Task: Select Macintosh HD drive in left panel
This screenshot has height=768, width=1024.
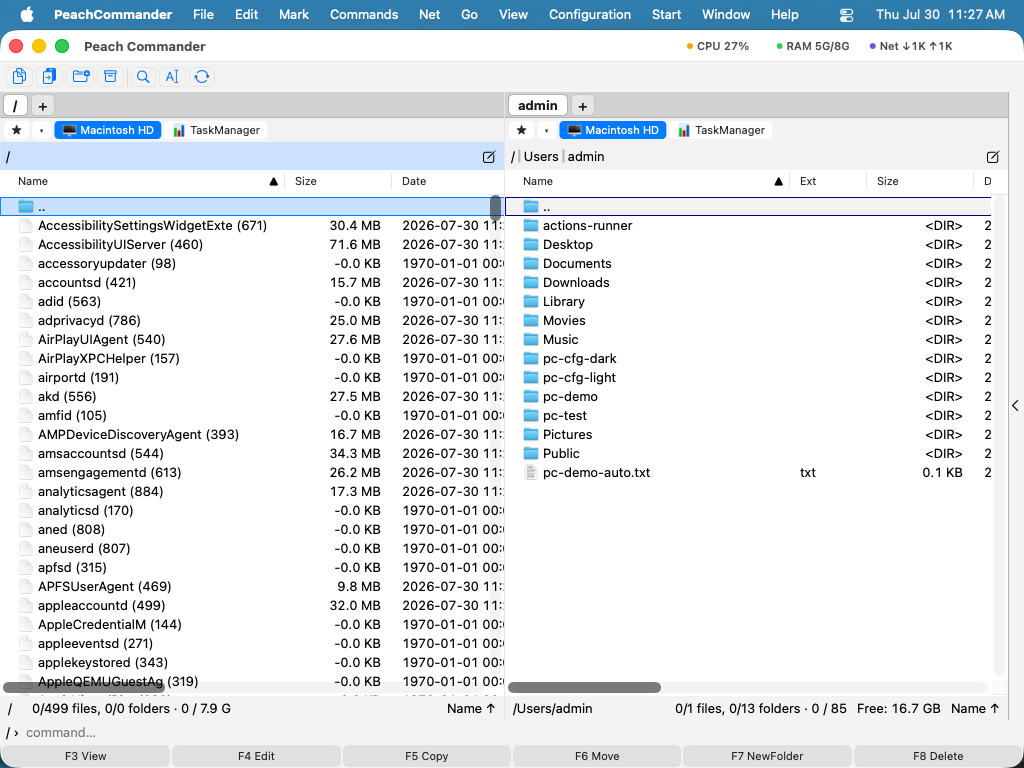Action: point(108,130)
